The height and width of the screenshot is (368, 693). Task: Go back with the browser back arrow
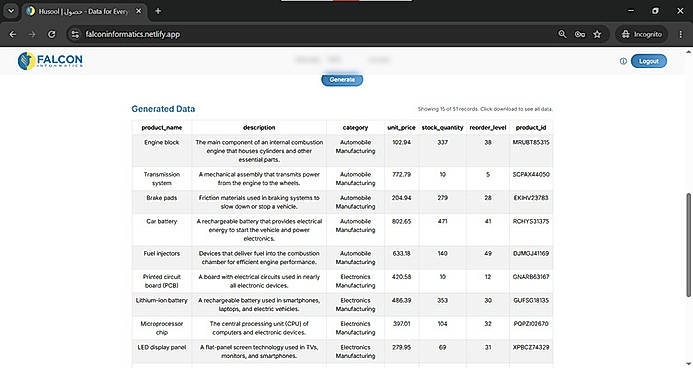pyautogui.click(x=13, y=34)
